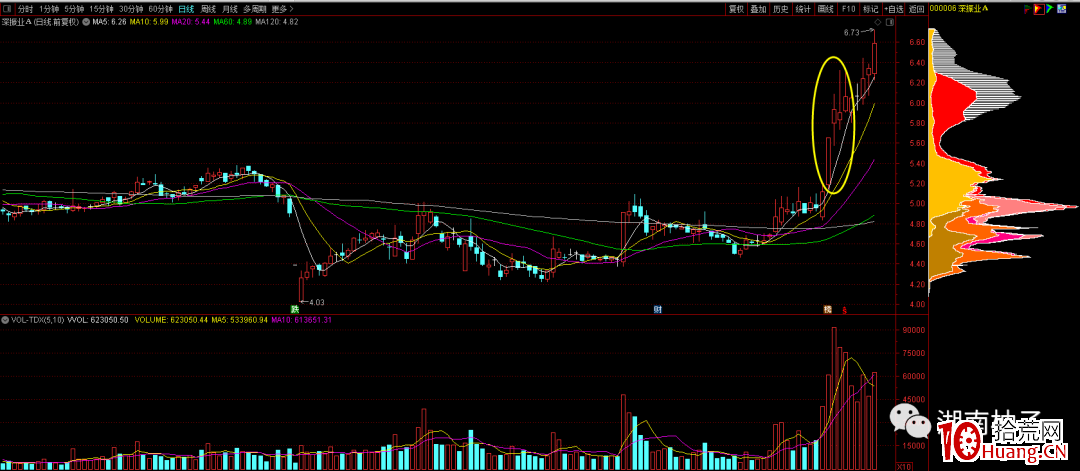Switch to 月线 monthly chart

(x=231, y=9)
